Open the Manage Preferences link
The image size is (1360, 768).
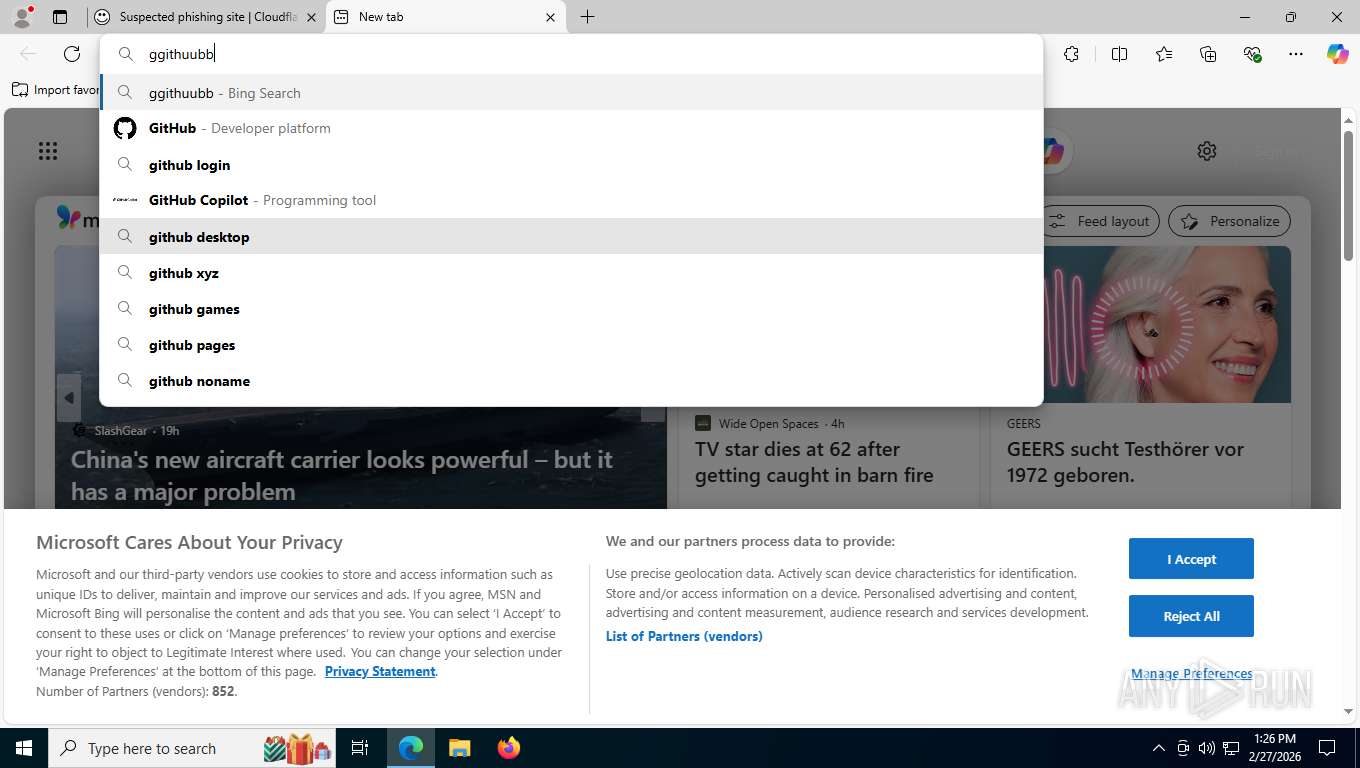coord(1191,673)
